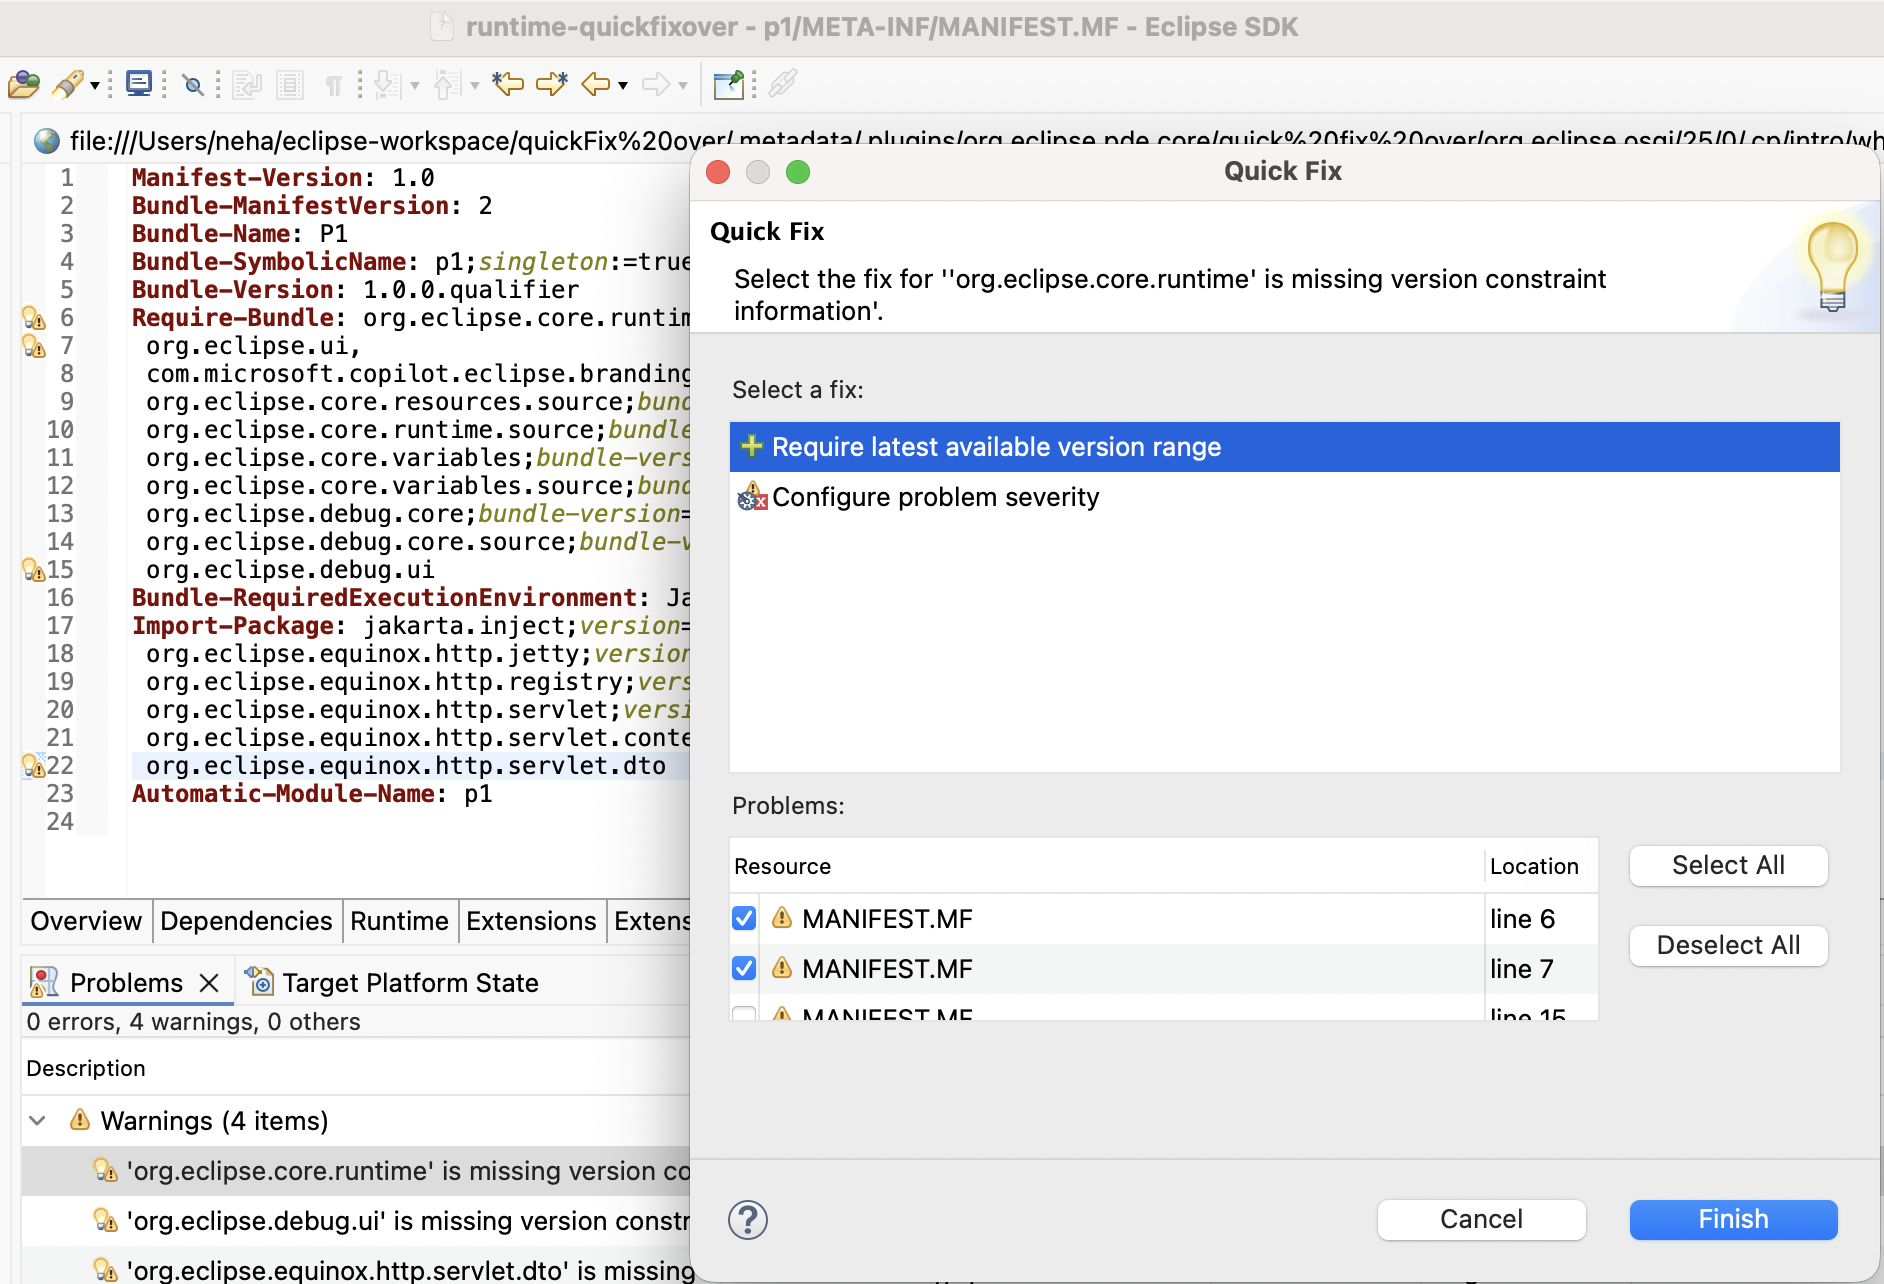Open the Search icon dropdown arrow
The image size is (1884, 1284).
point(95,86)
